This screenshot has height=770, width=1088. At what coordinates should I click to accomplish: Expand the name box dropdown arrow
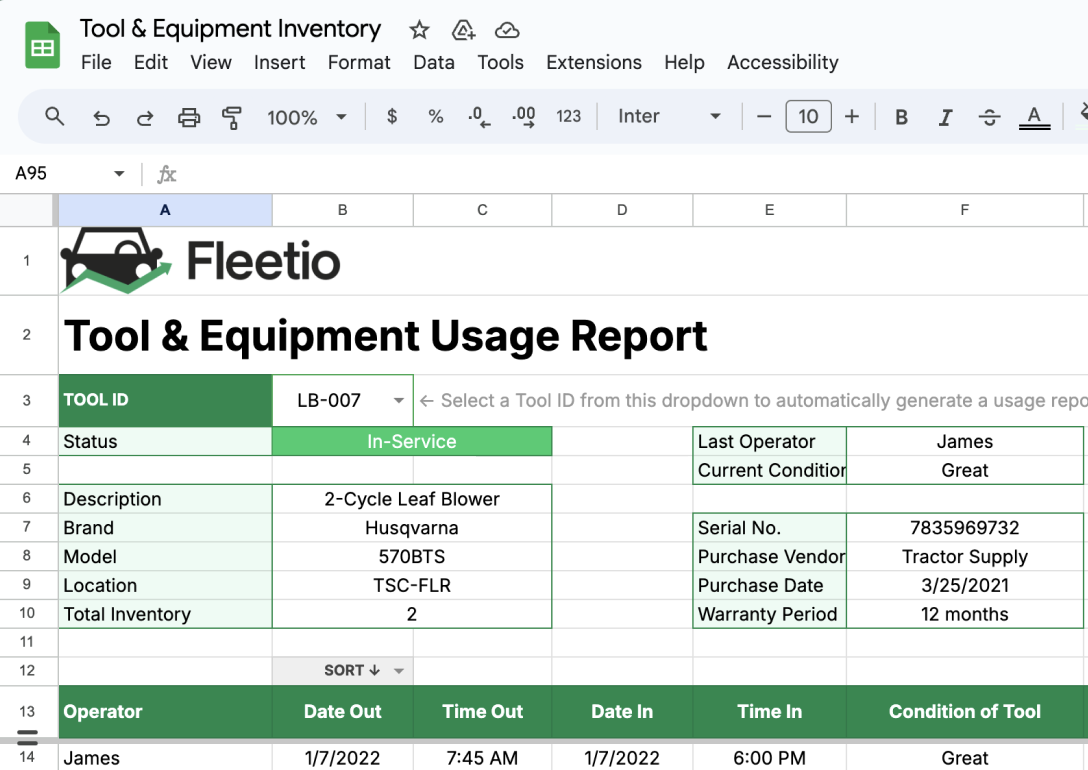pos(119,173)
